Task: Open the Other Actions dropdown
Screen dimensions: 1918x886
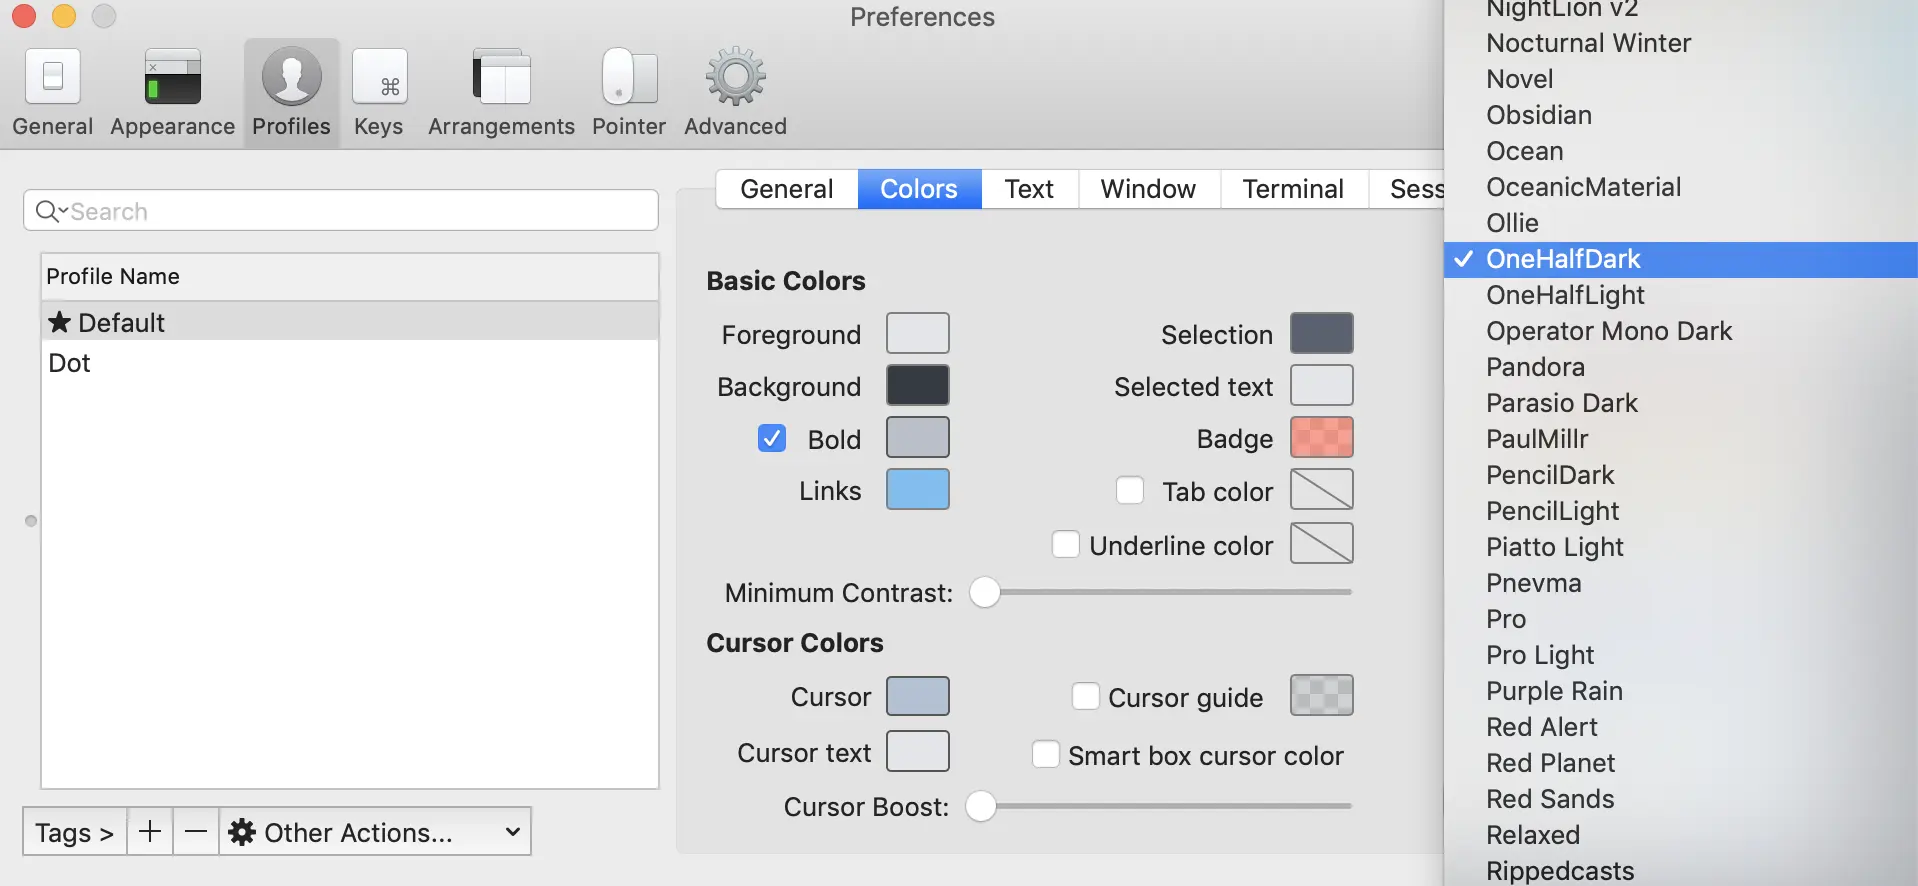Action: [375, 832]
